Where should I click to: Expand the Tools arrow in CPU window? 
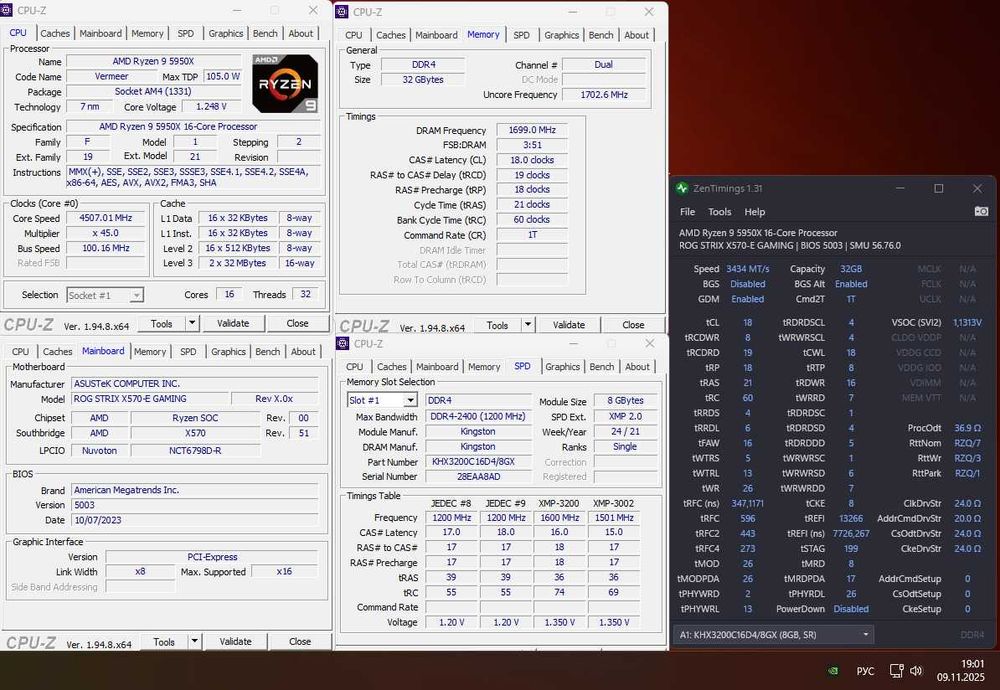point(192,323)
